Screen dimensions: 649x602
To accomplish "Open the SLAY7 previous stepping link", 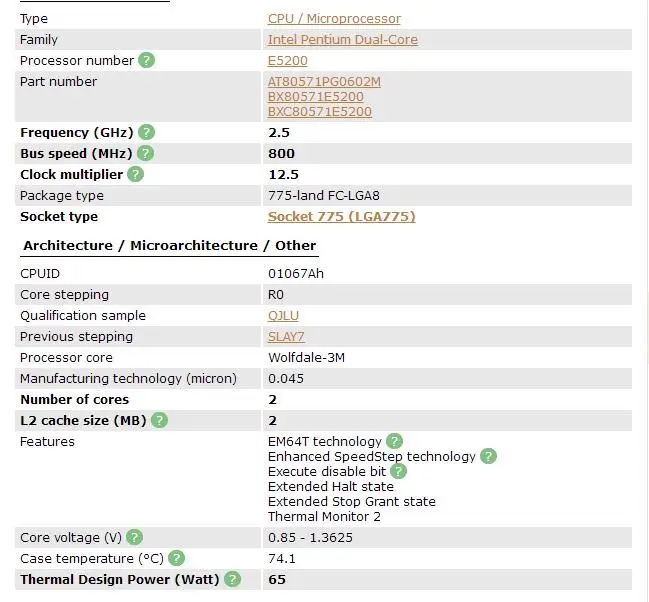I will click(x=286, y=337).
